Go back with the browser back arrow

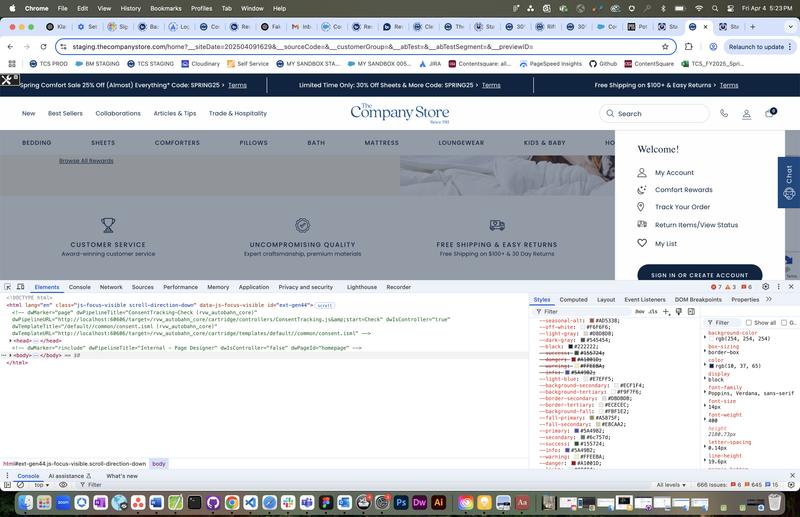(11, 46)
